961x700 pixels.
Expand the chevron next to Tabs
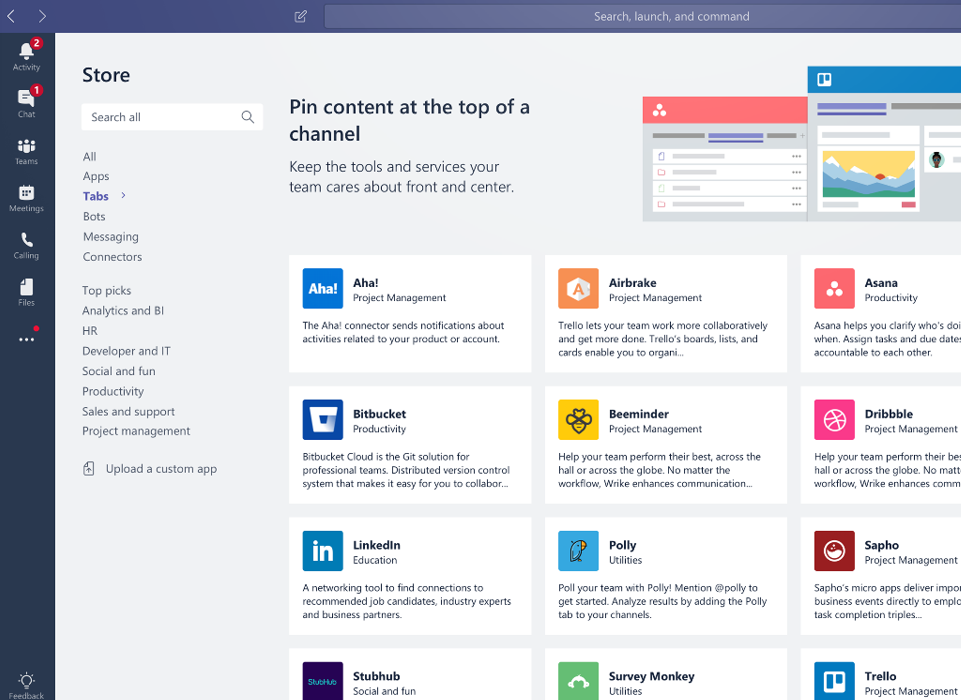point(123,196)
